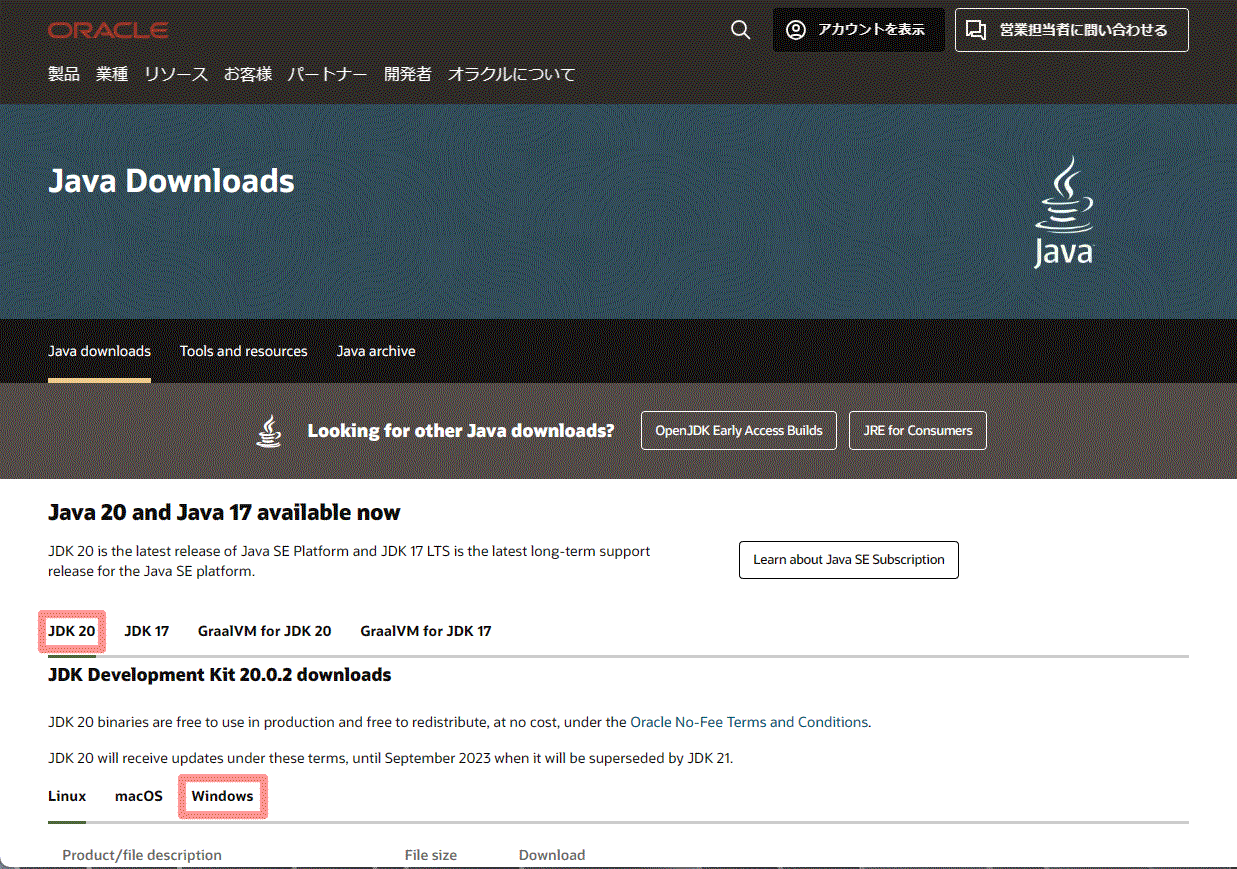
Task: Click Learn about Java SE Subscription
Action: 848,560
